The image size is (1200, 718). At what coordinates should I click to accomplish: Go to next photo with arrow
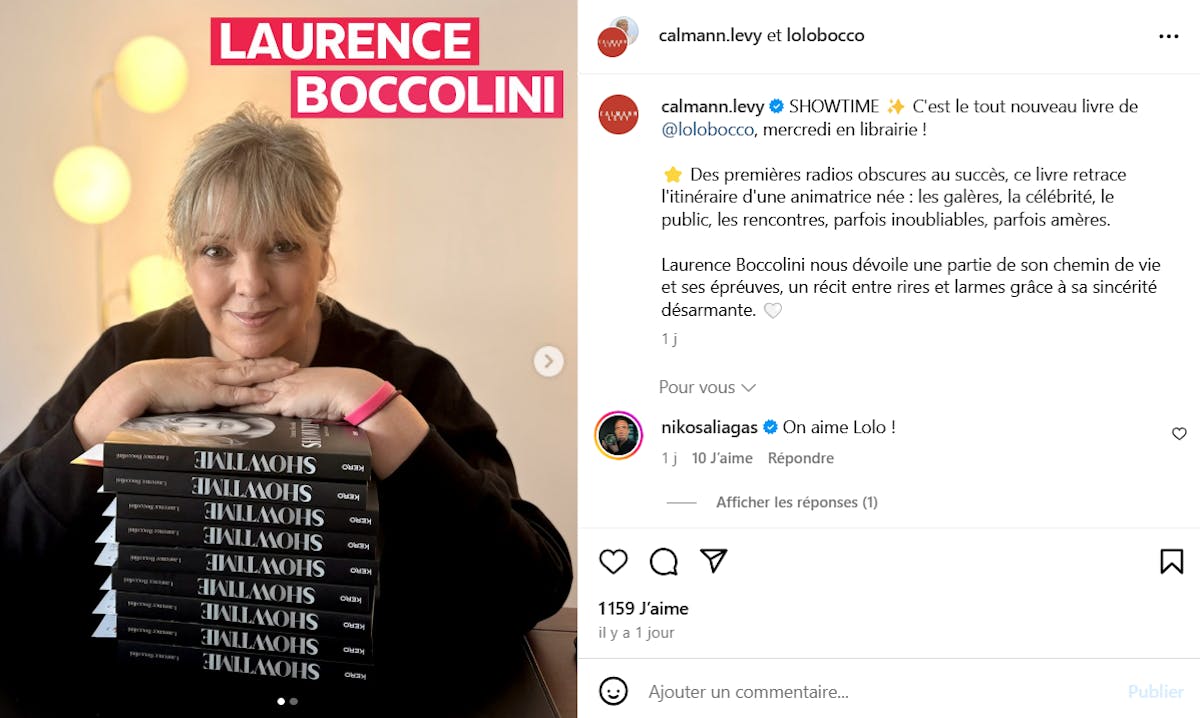coord(548,361)
